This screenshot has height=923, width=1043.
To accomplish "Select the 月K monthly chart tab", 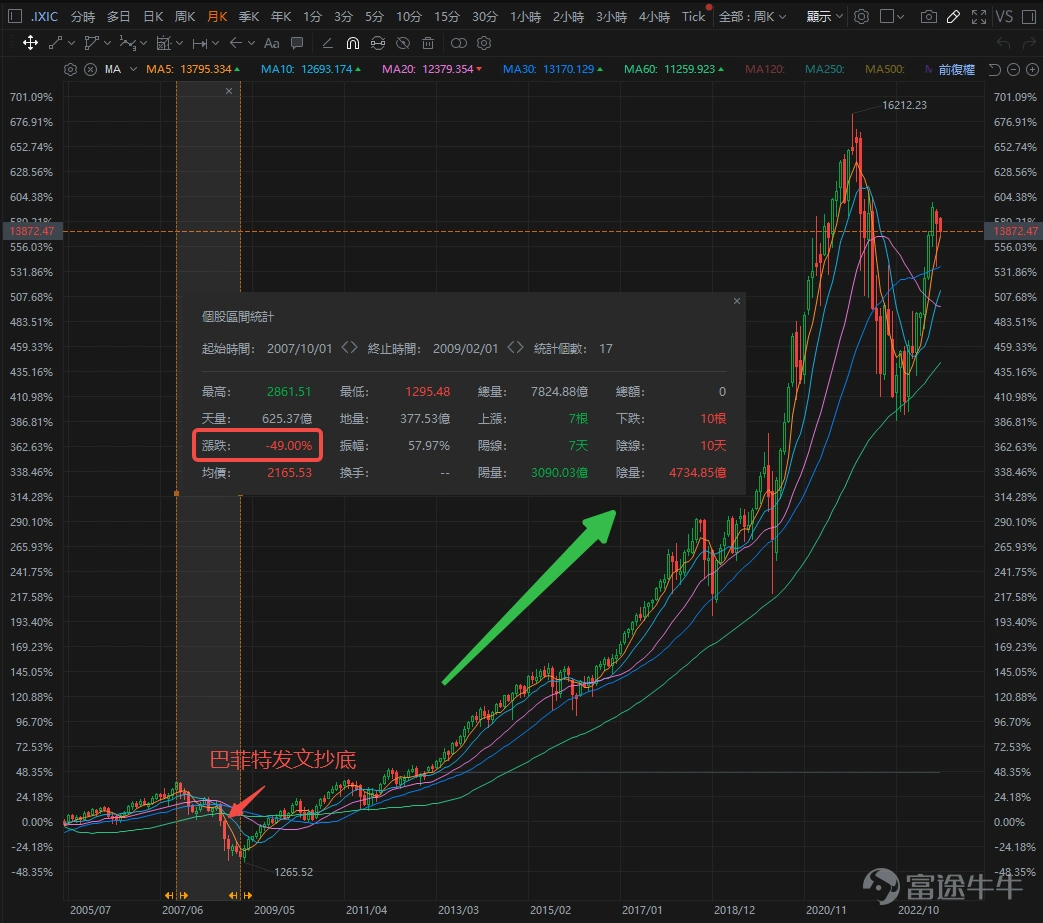I will coord(218,17).
